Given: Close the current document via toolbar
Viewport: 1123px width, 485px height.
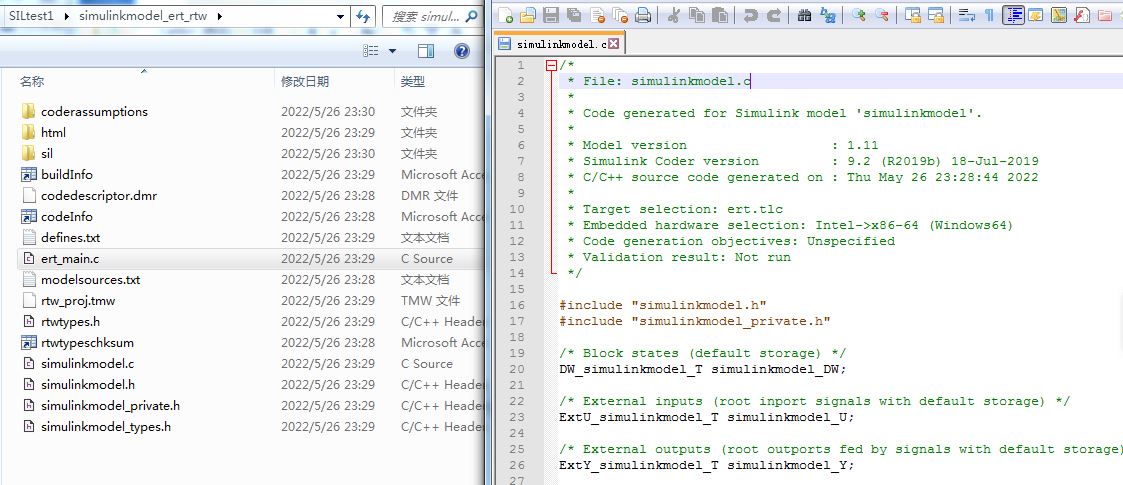Looking at the screenshot, I should (597, 14).
